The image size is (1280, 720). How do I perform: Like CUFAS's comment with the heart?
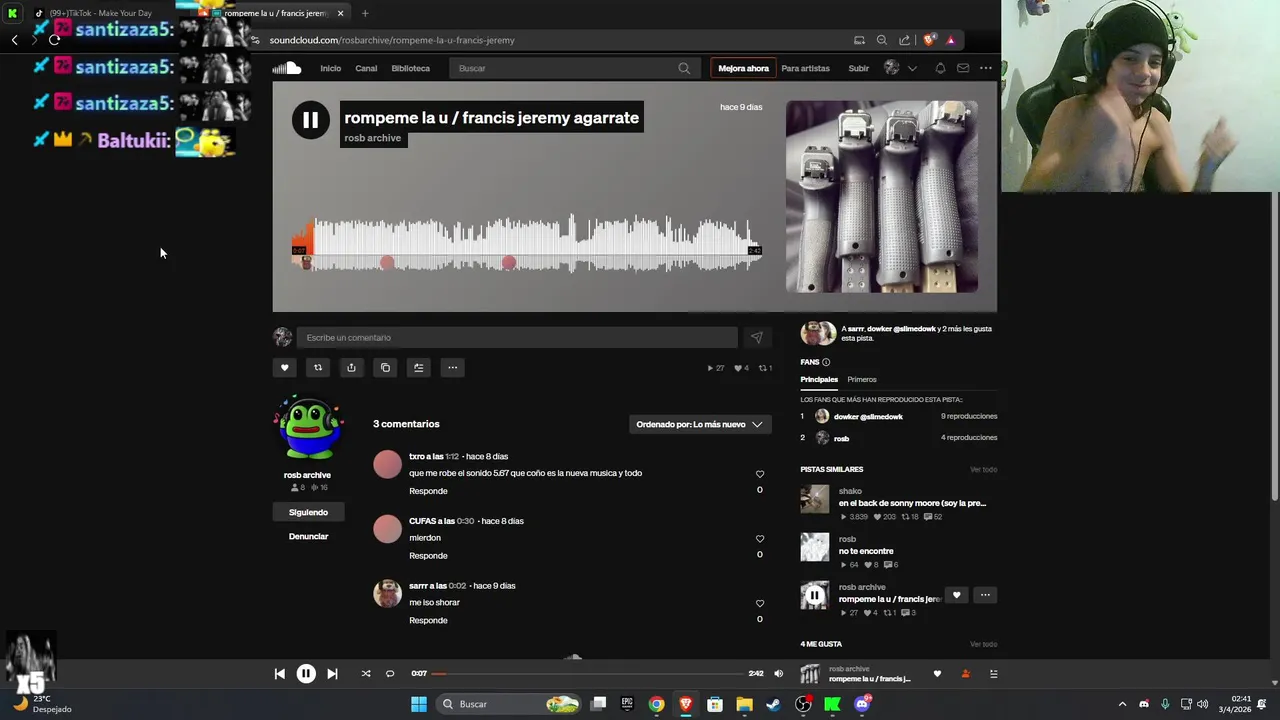click(x=760, y=539)
